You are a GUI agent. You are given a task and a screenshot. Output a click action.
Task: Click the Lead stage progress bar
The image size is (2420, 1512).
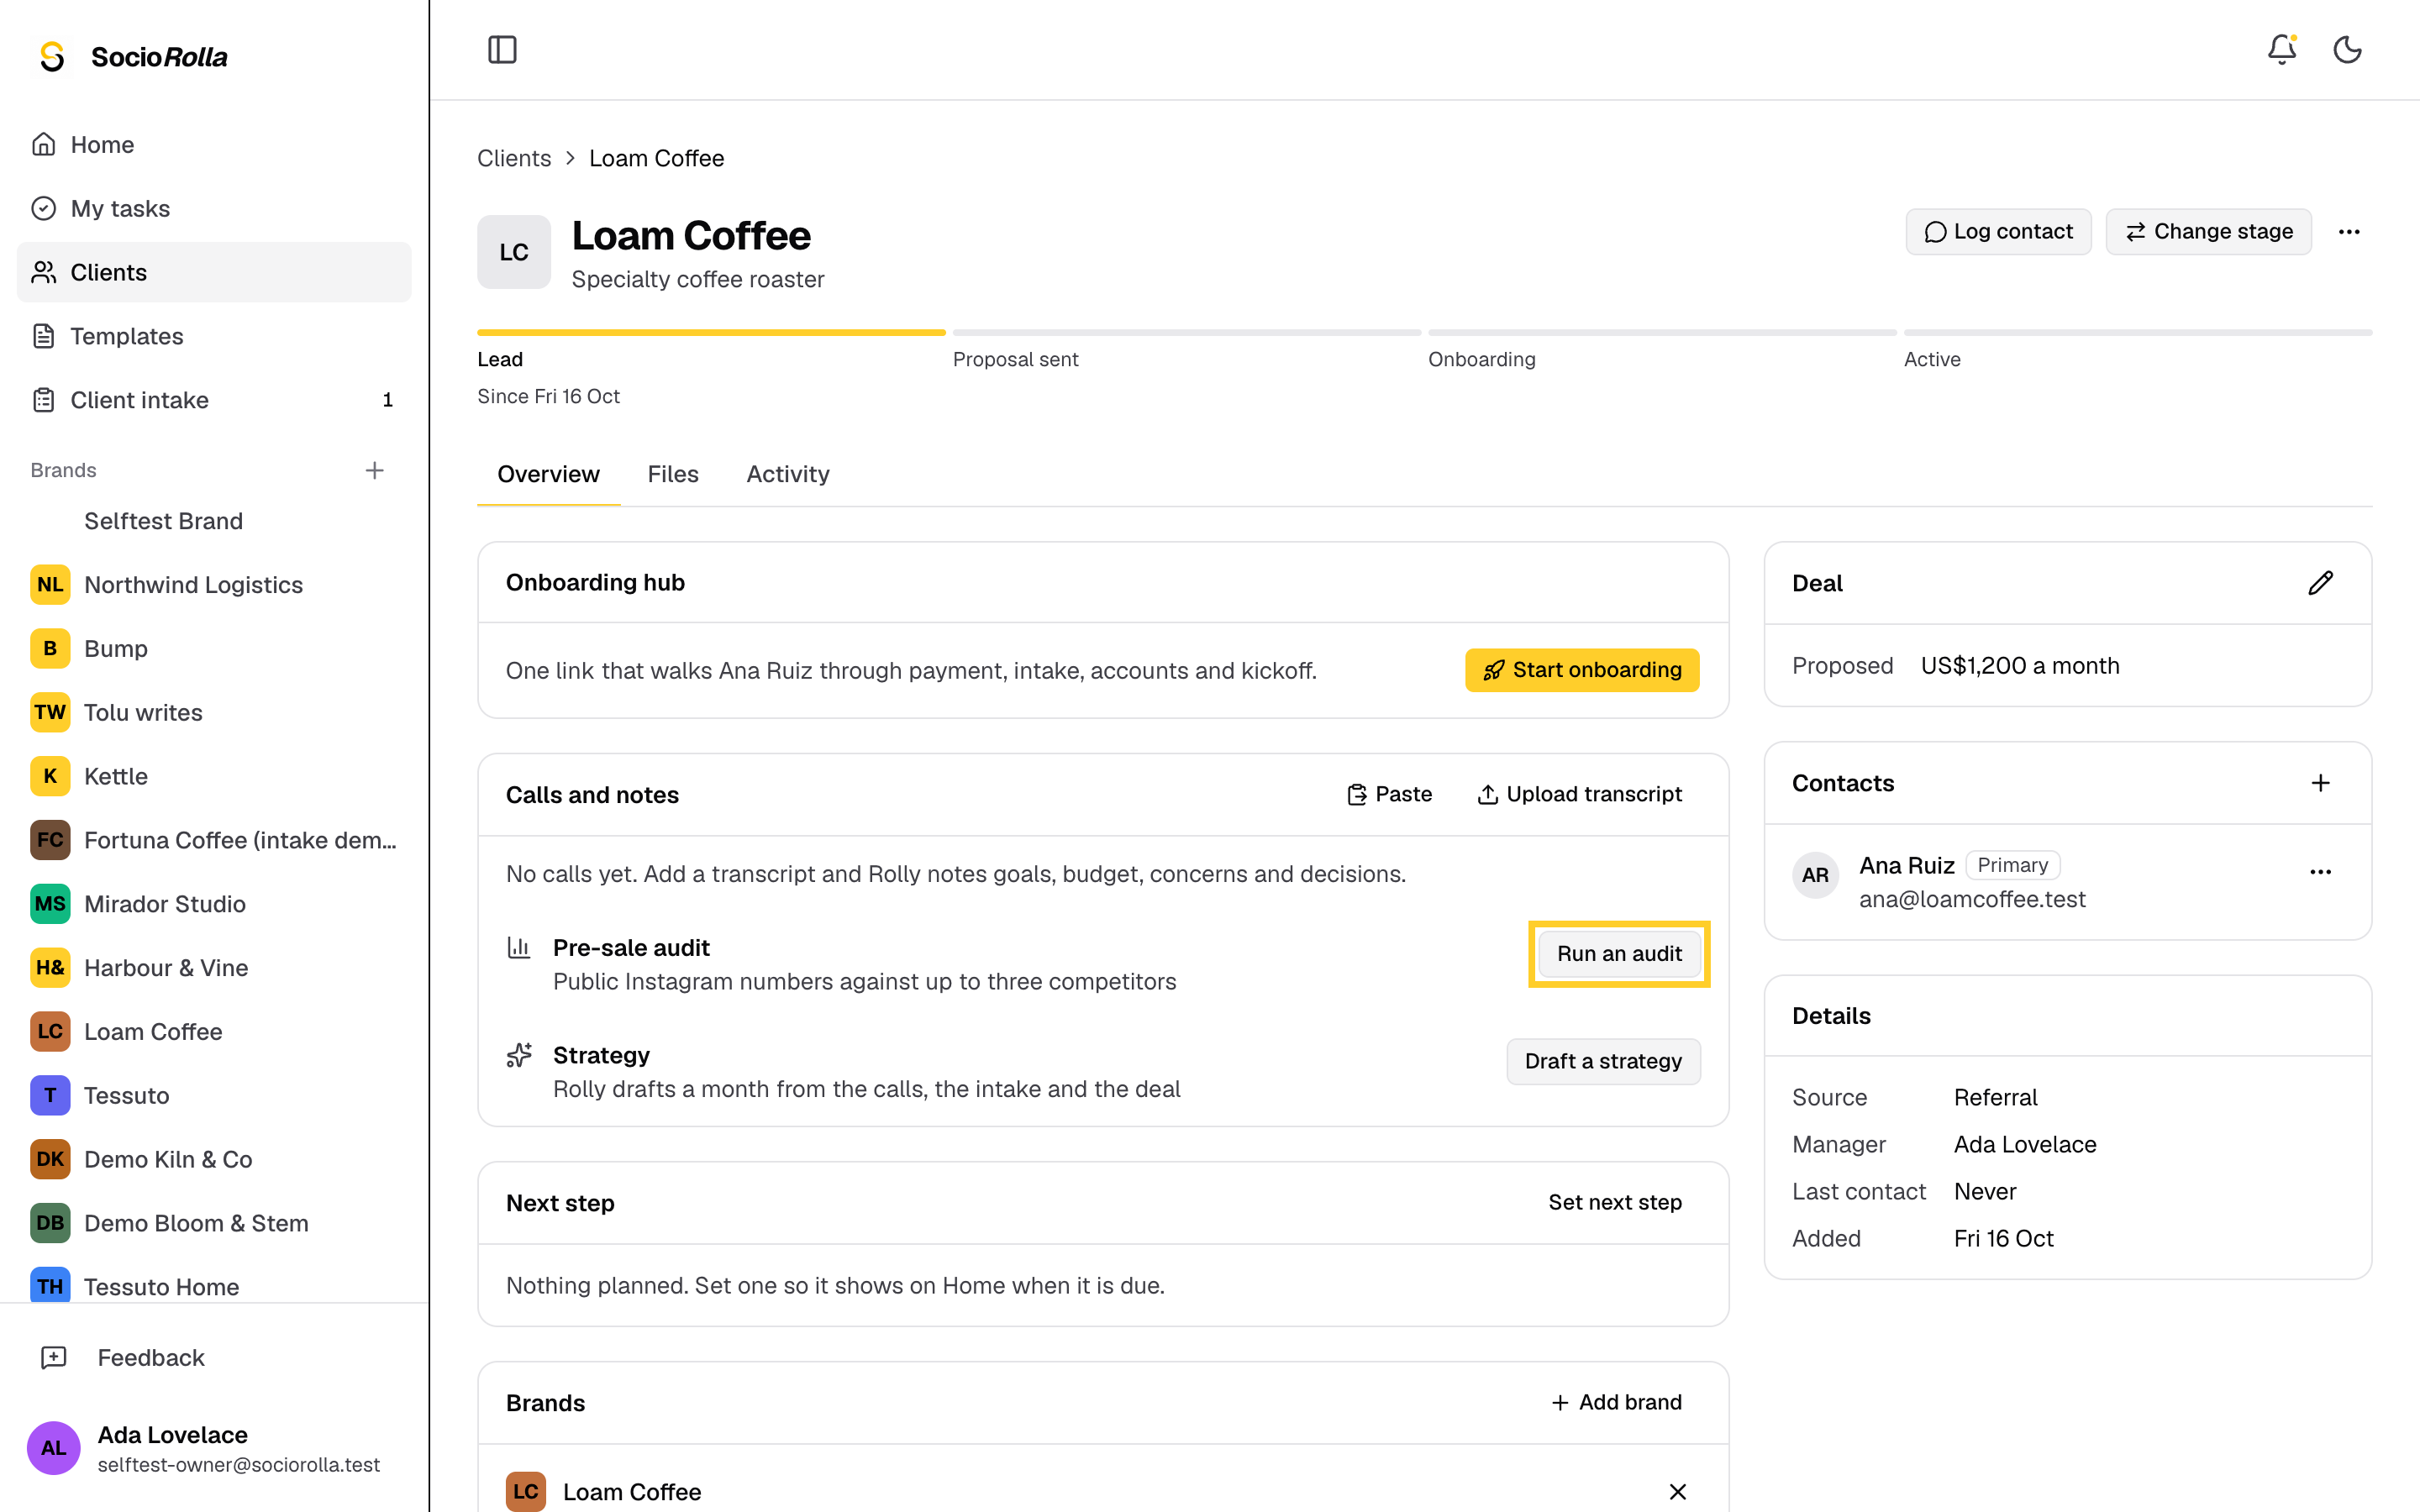coord(711,332)
